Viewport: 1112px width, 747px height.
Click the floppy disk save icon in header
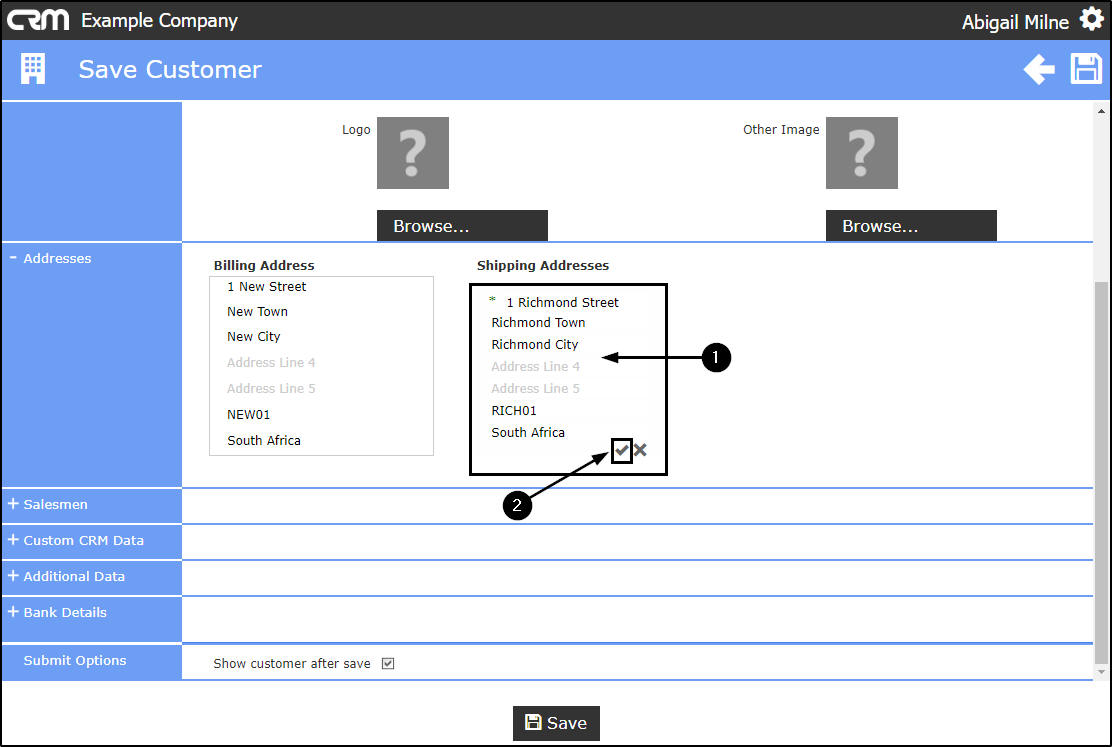click(x=1086, y=70)
